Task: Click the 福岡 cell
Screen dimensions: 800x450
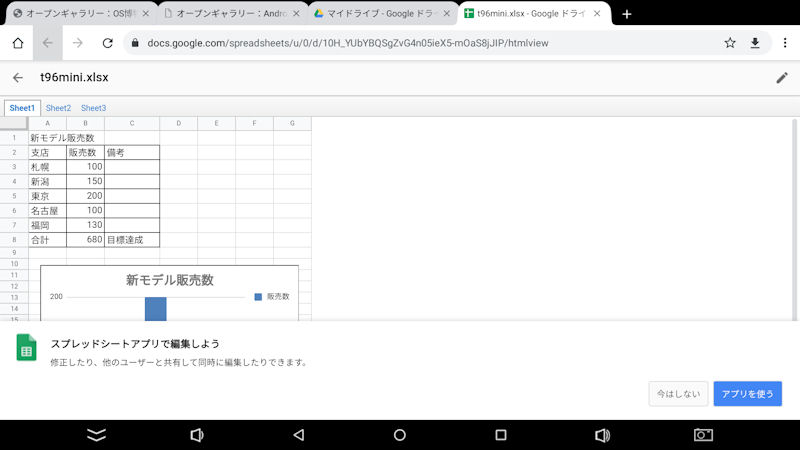Action: point(47,225)
